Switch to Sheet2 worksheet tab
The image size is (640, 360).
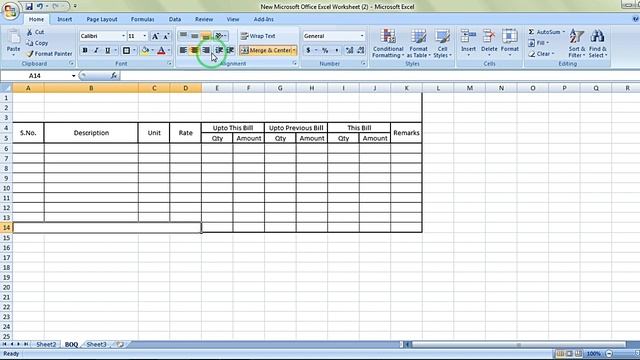[46, 344]
